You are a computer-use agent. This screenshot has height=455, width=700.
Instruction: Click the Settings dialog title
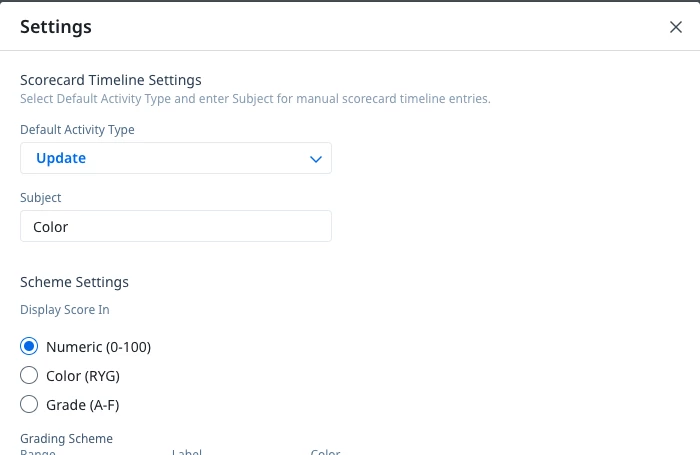coord(56,27)
